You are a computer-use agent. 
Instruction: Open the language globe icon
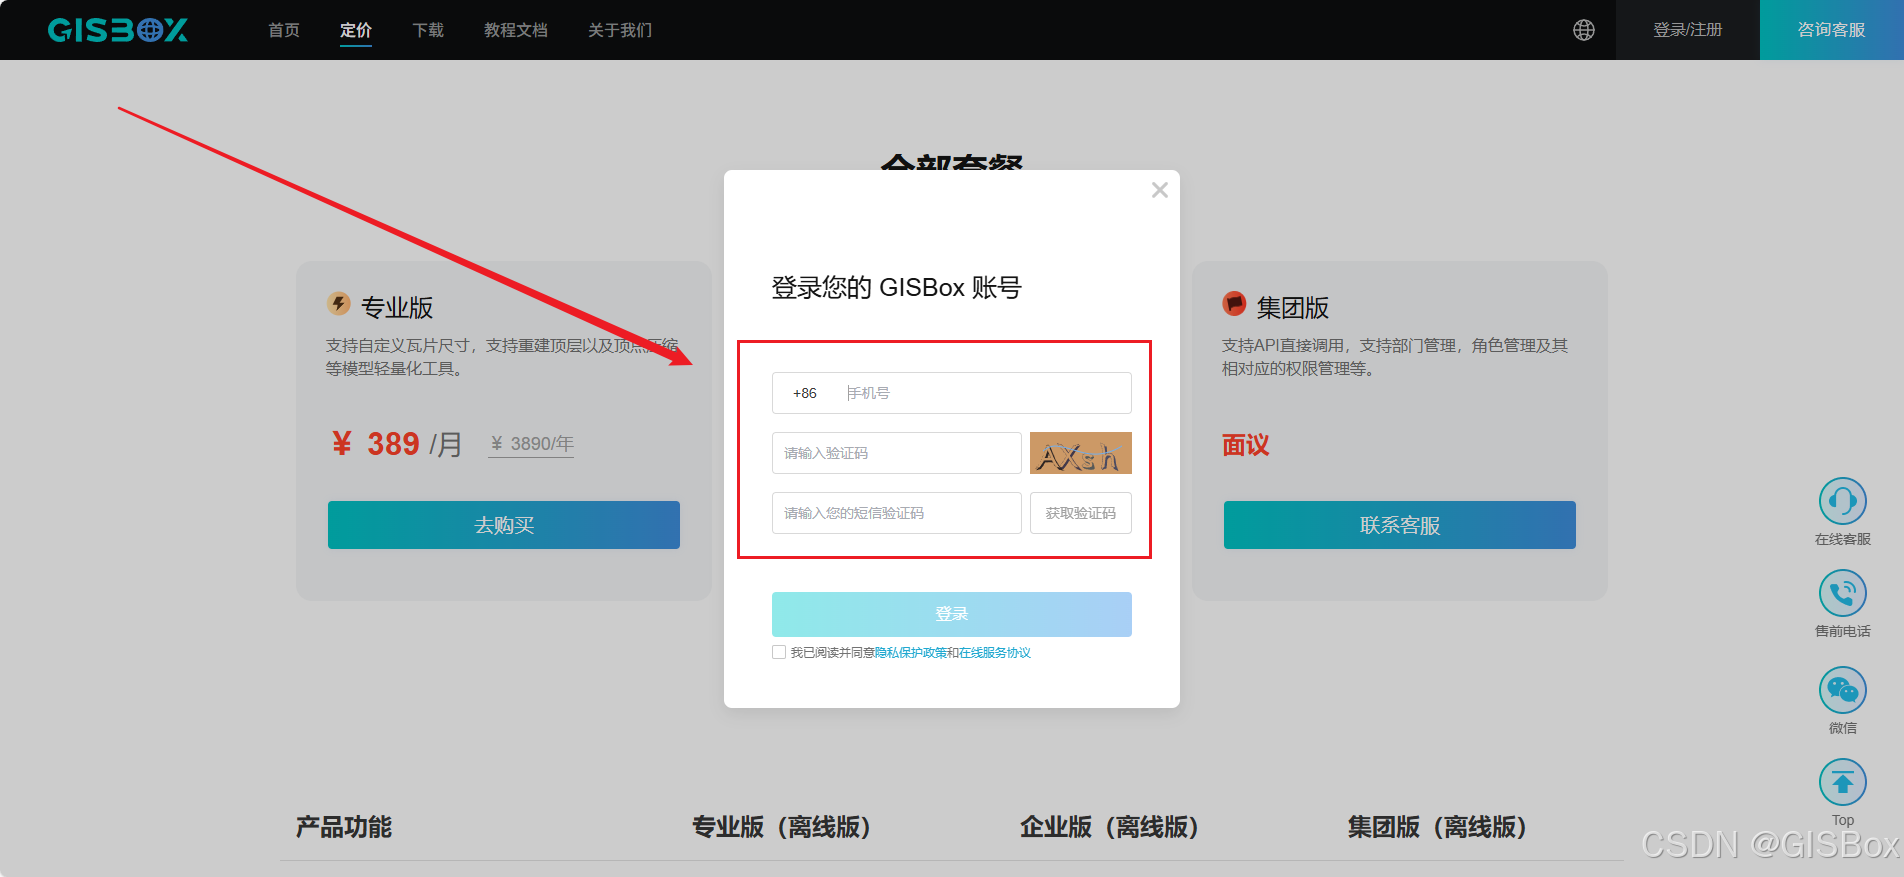pos(1584,30)
